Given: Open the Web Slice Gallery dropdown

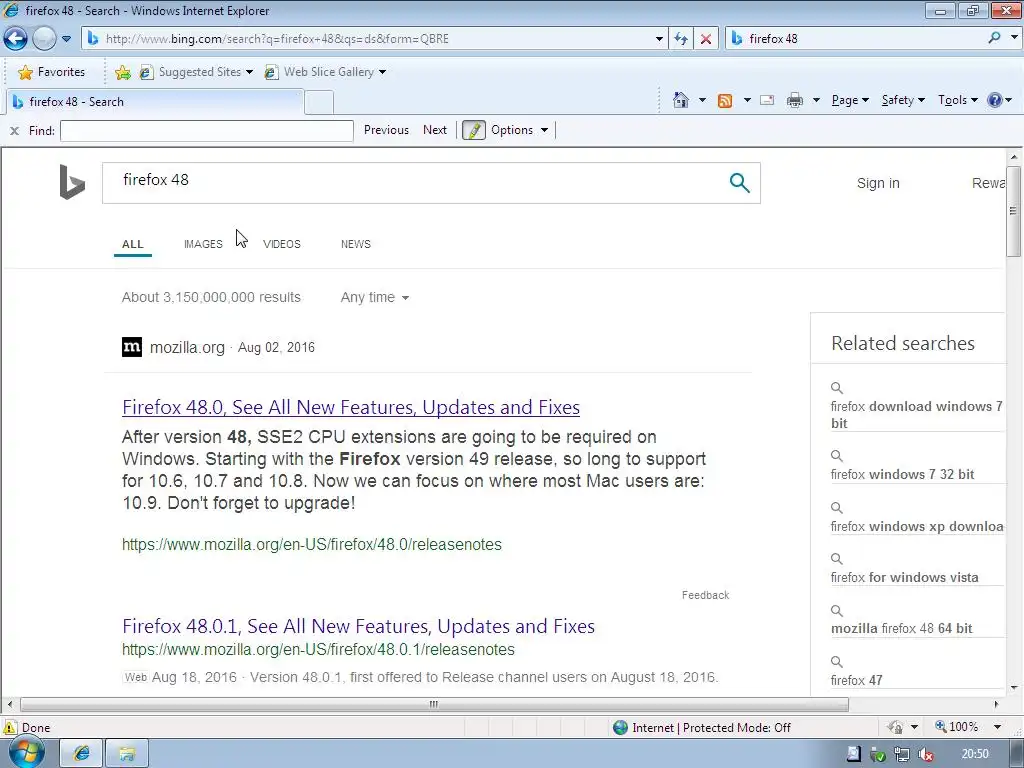Looking at the screenshot, I should 325,72.
